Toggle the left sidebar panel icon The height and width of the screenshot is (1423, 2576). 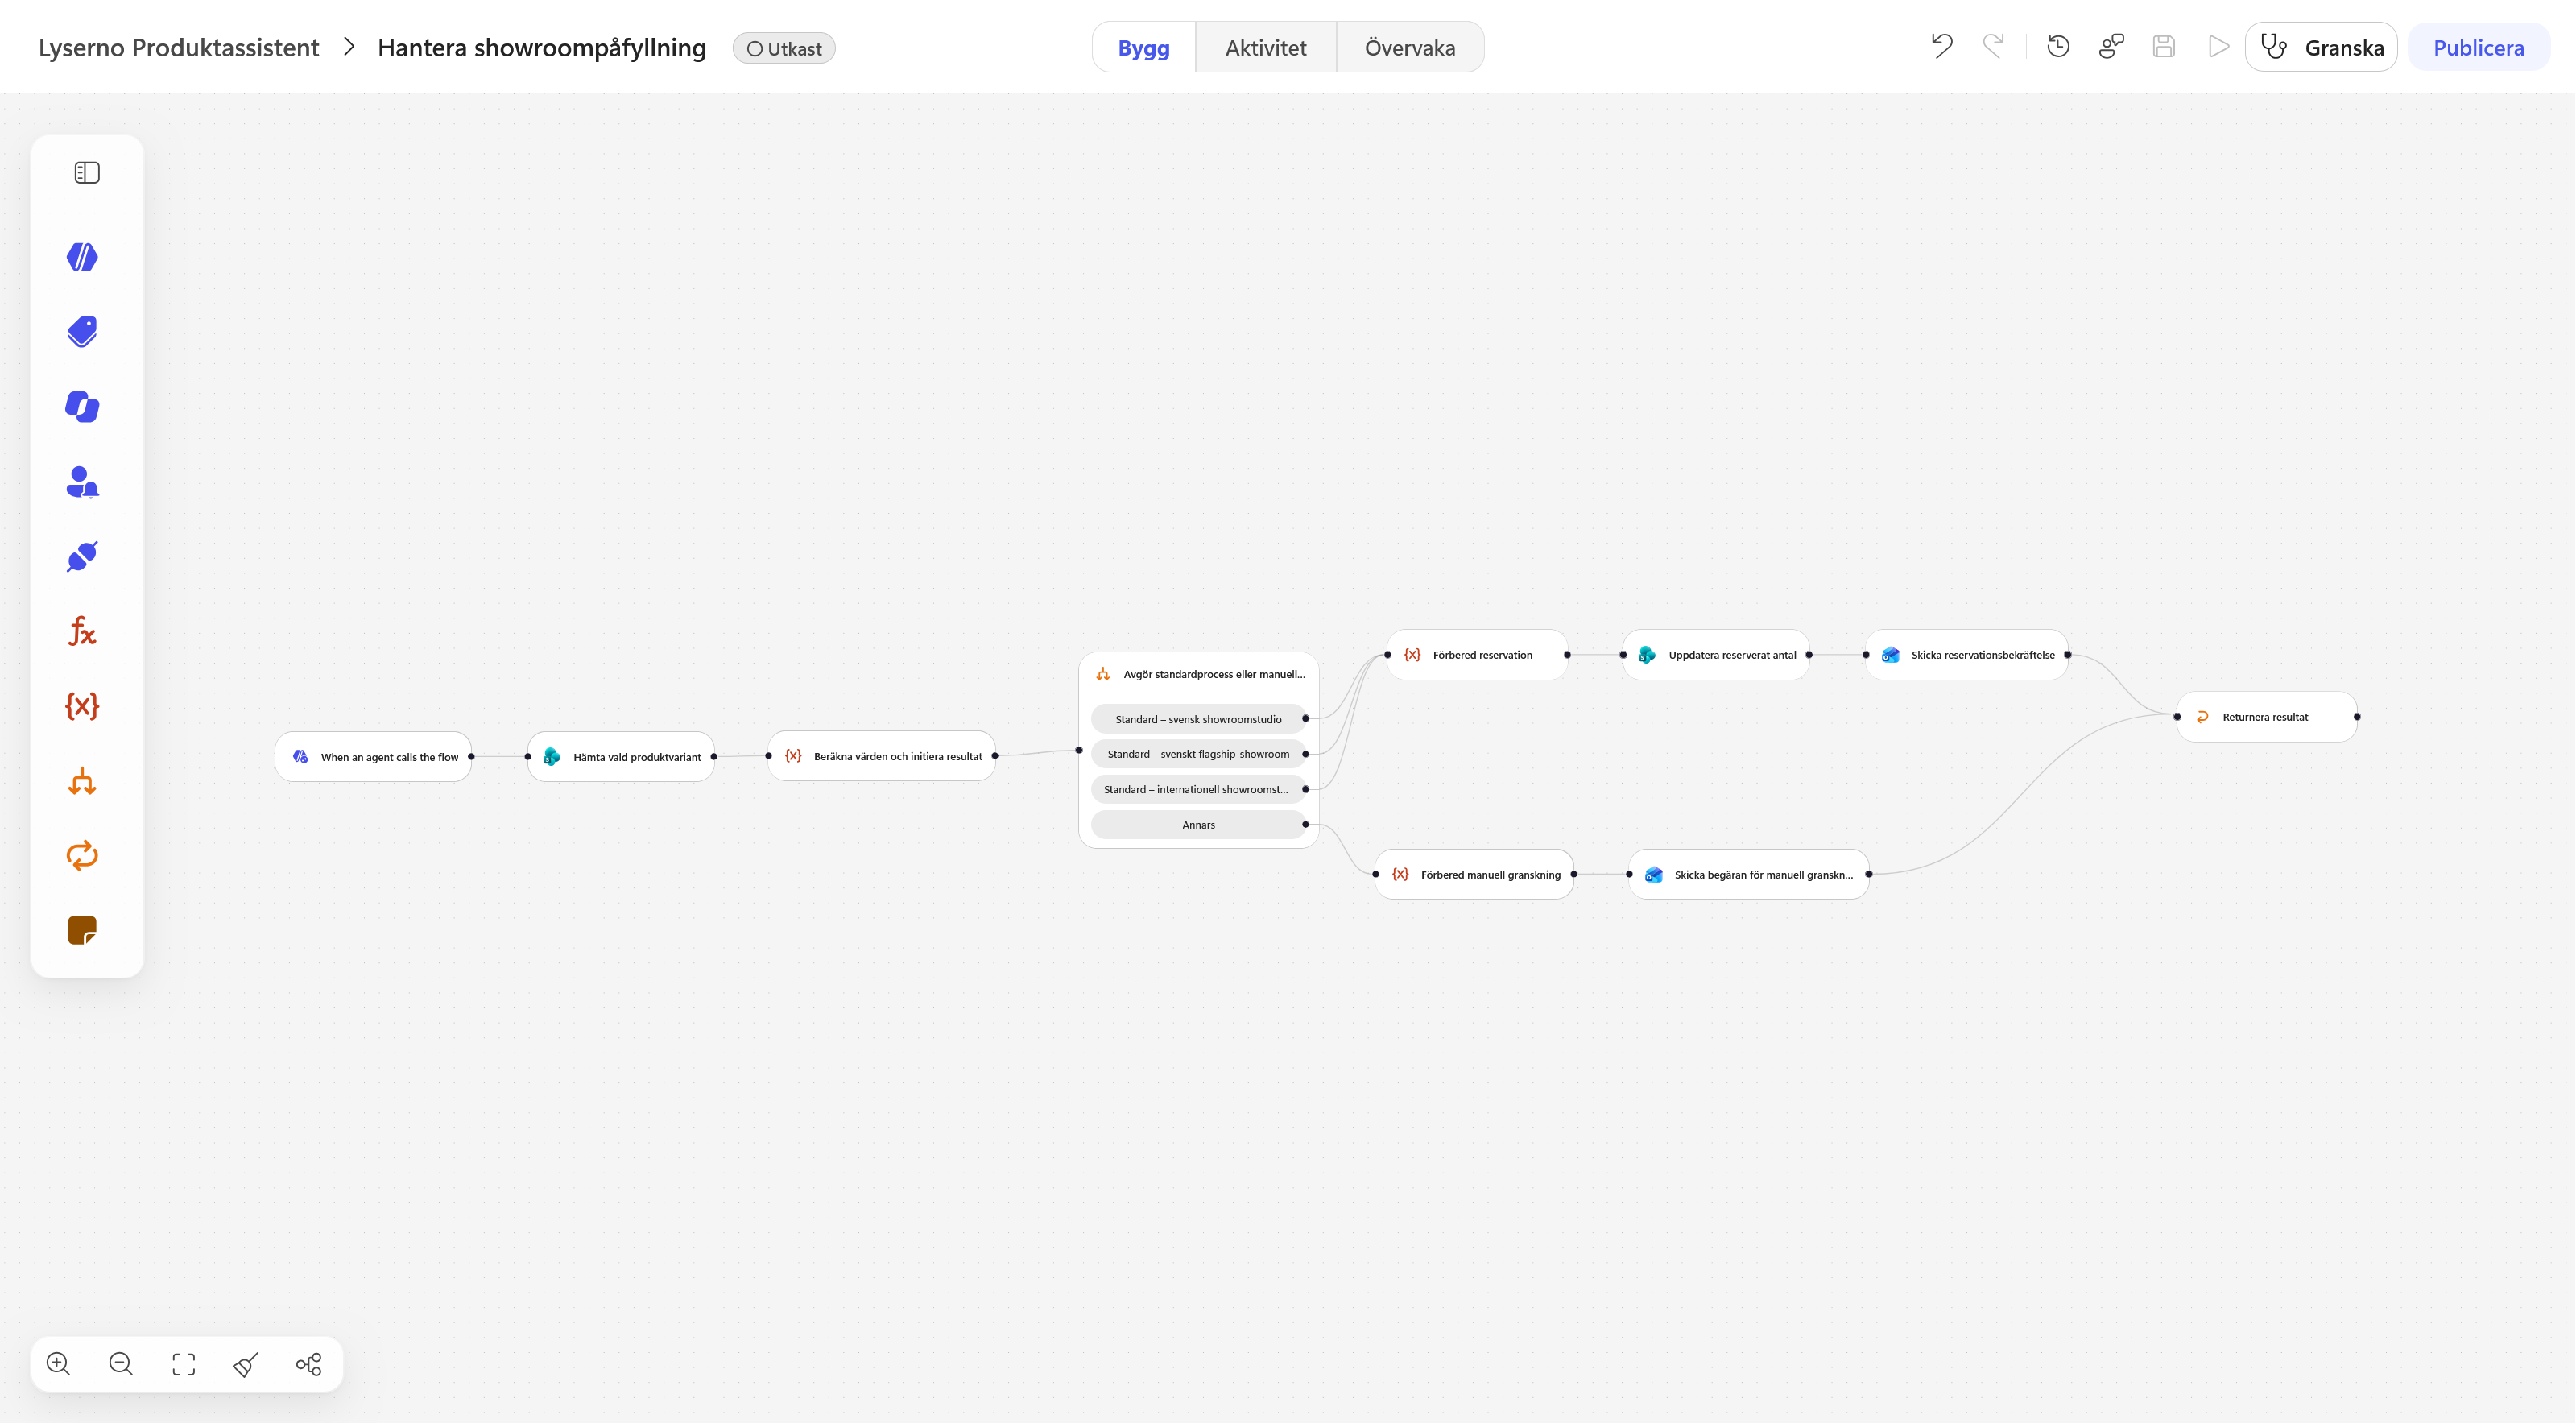click(x=87, y=173)
